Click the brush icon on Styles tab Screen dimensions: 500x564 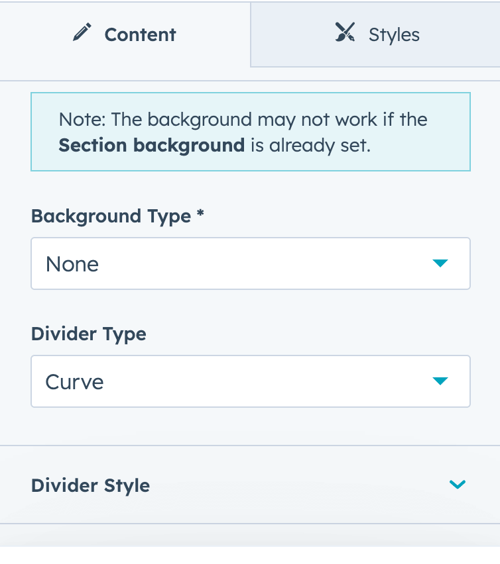click(x=345, y=32)
